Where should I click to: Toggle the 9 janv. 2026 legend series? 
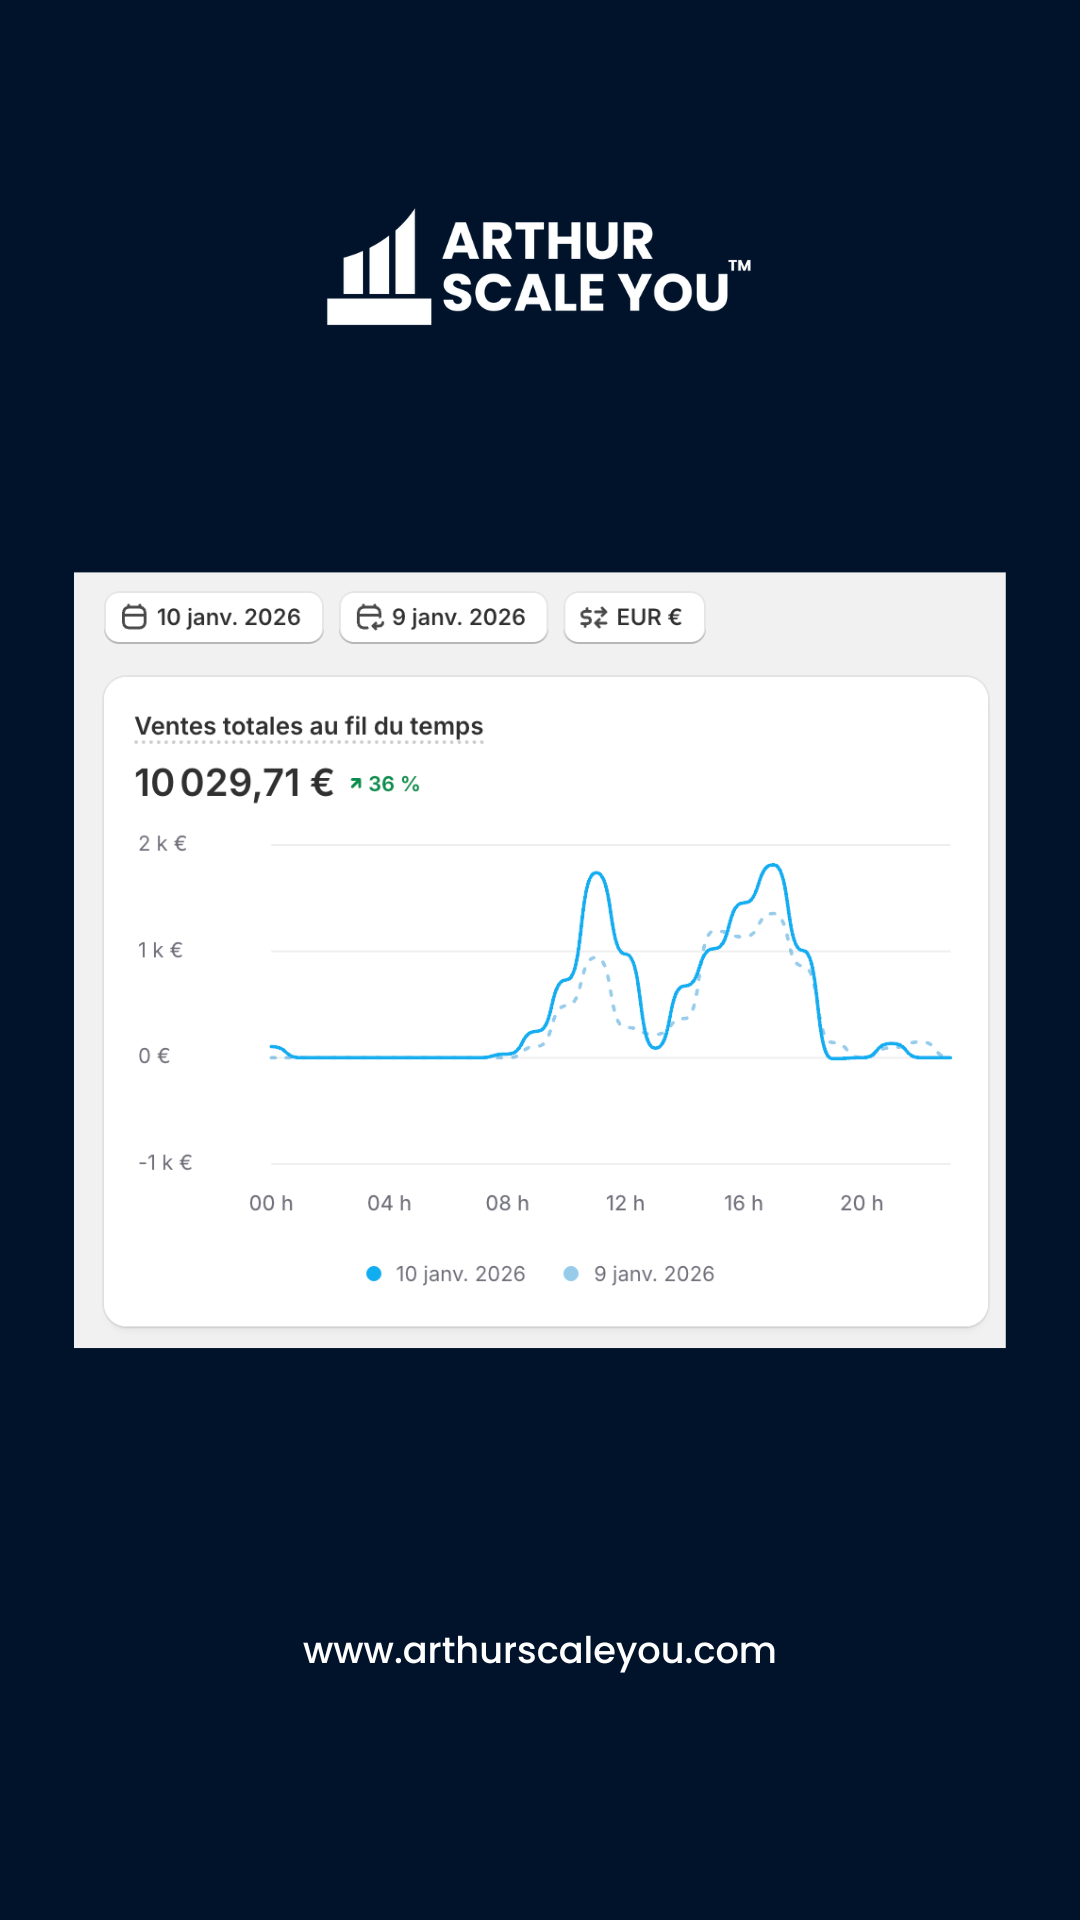coord(640,1274)
